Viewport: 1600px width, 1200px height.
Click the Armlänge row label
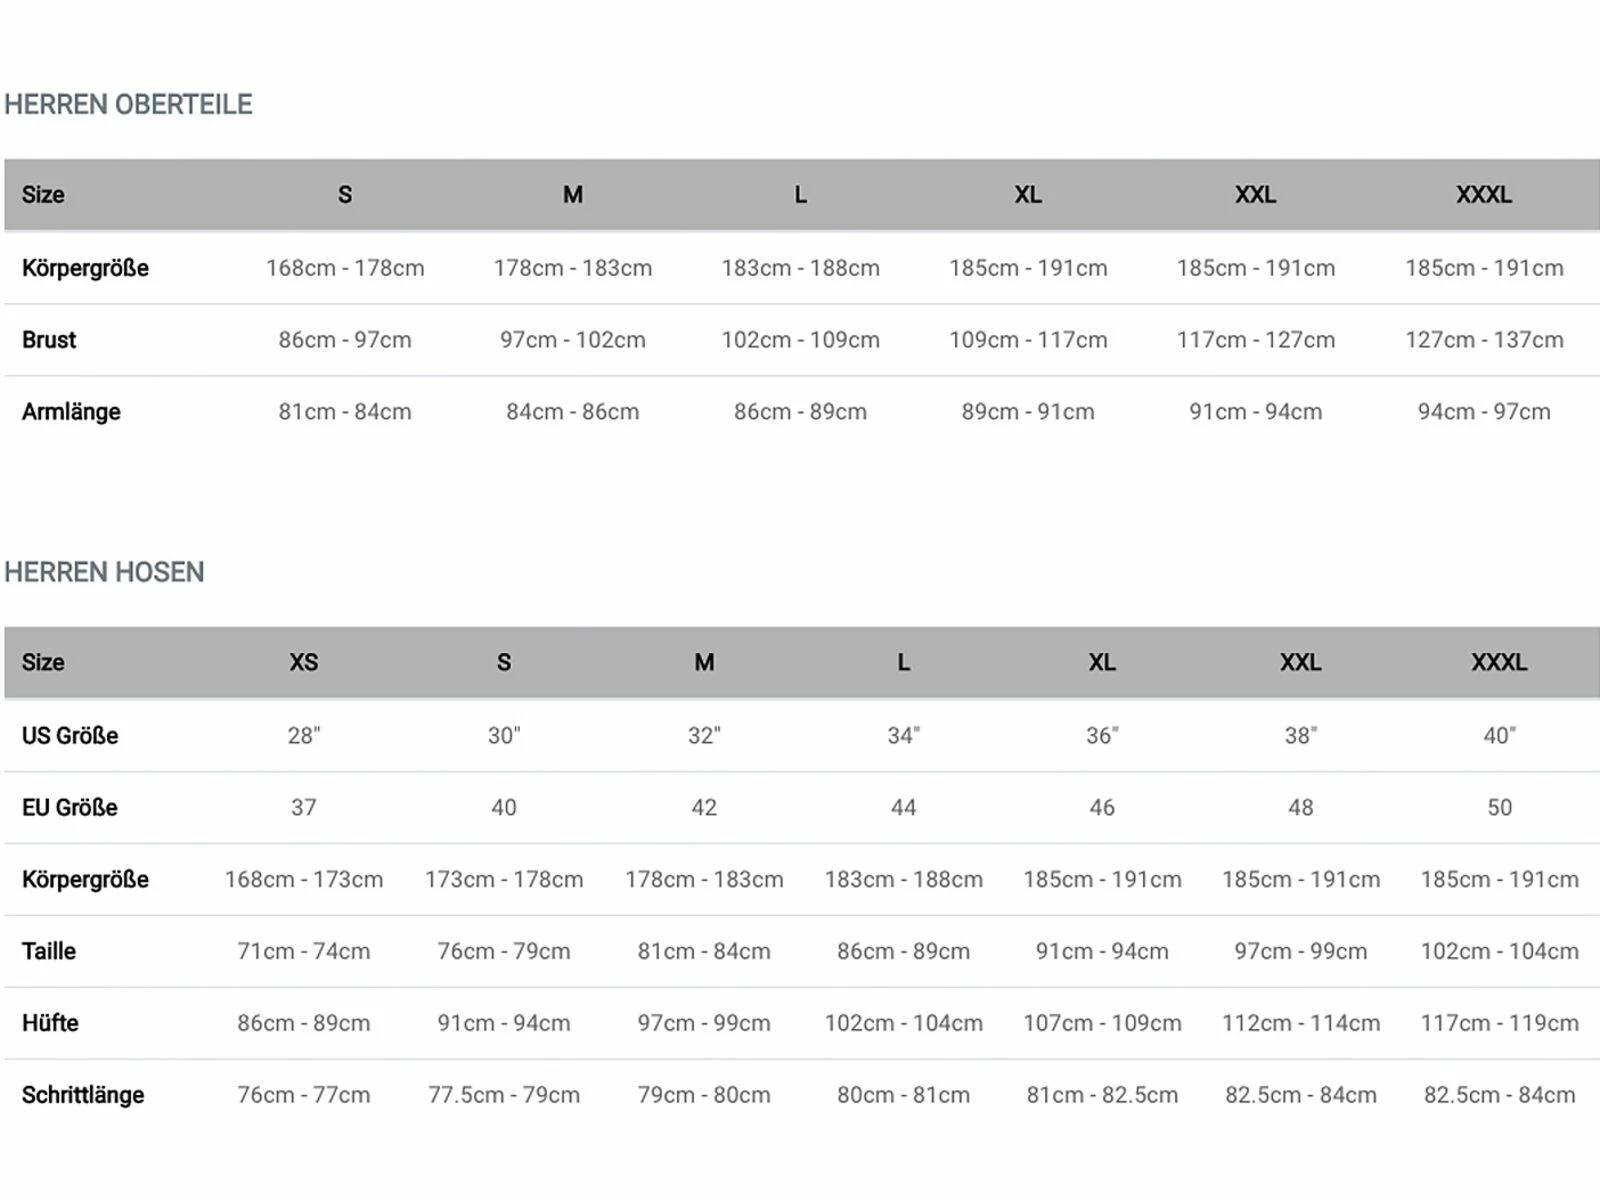pos(71,412)
